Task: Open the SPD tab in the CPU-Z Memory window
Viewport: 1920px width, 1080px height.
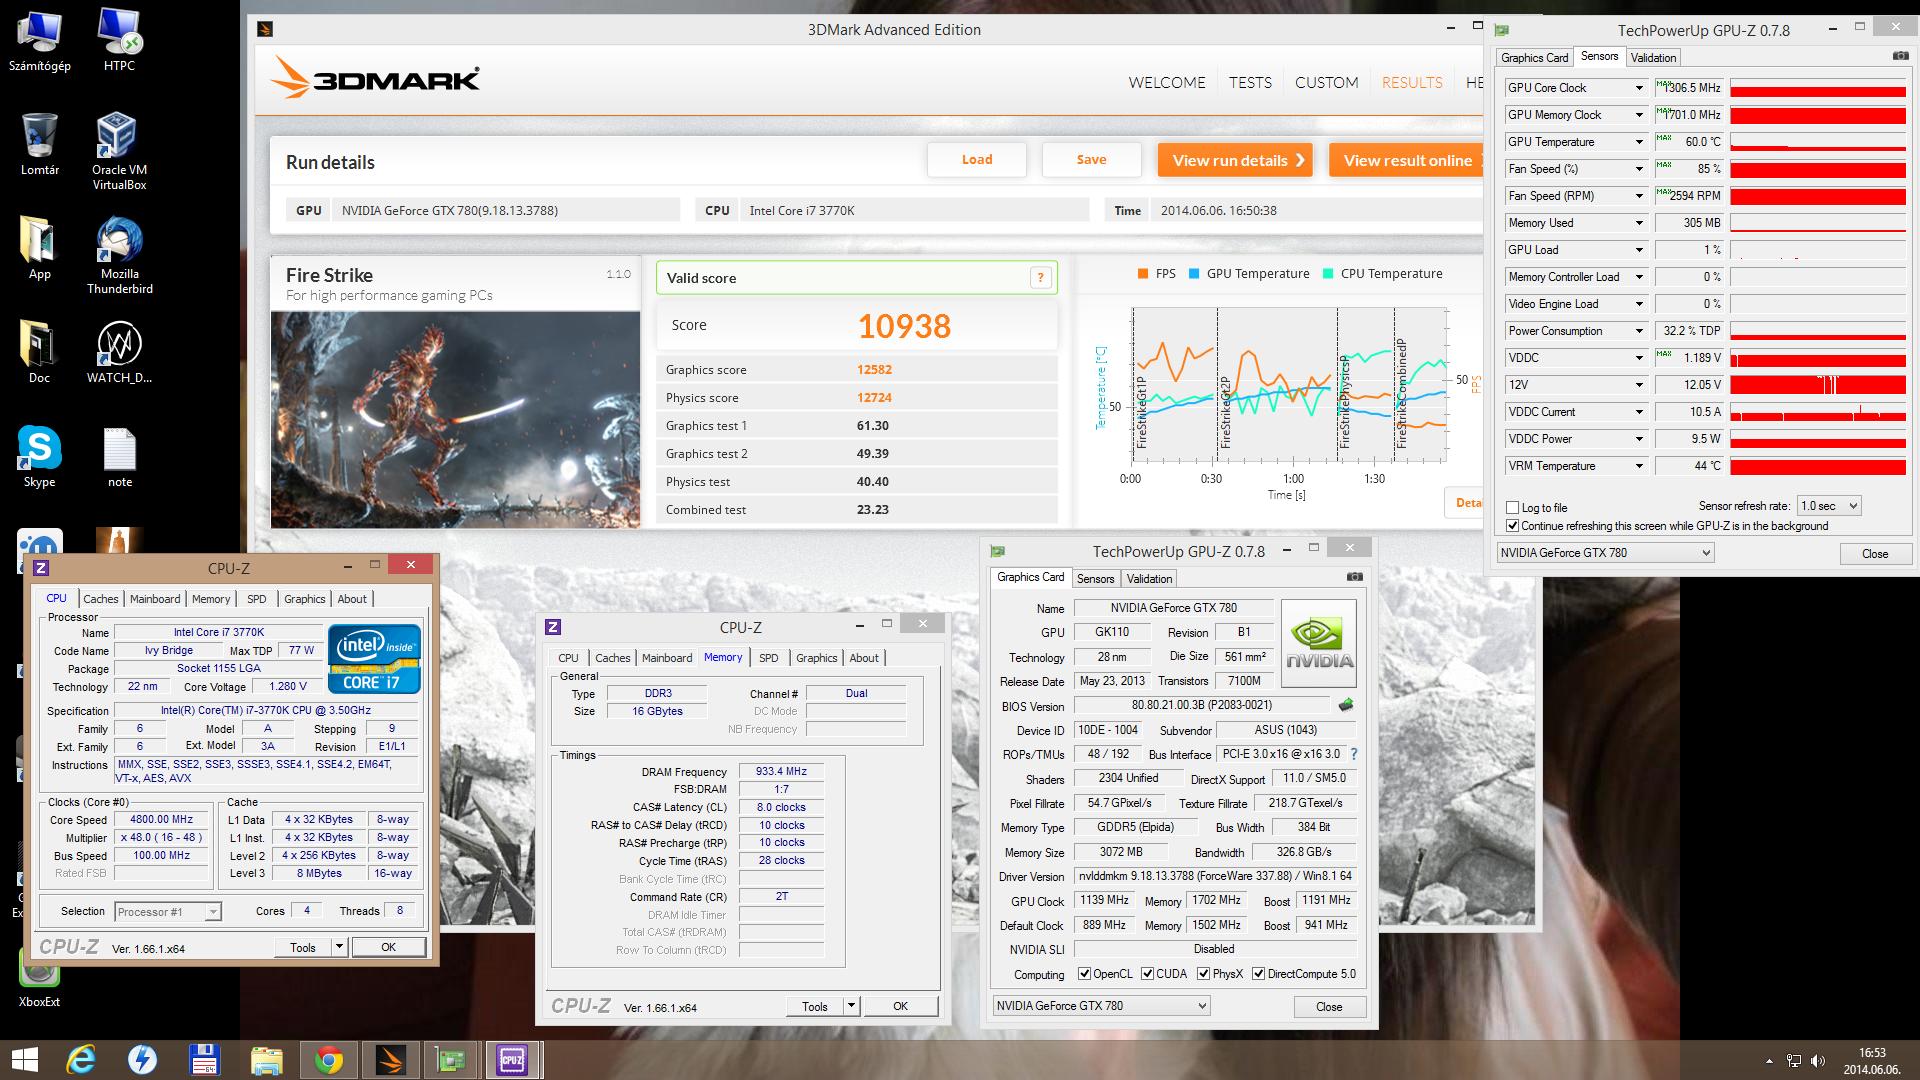Action: [x=768, y=658]
